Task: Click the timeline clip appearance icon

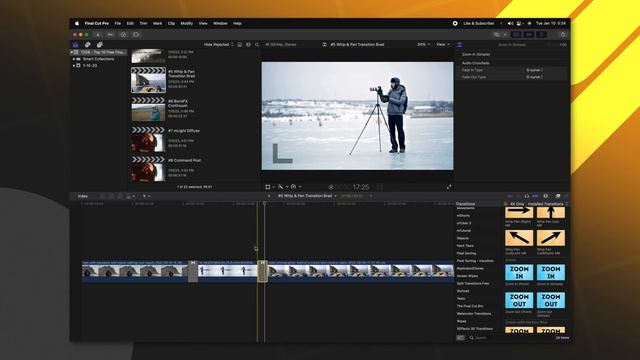Action: click(546, 196)
